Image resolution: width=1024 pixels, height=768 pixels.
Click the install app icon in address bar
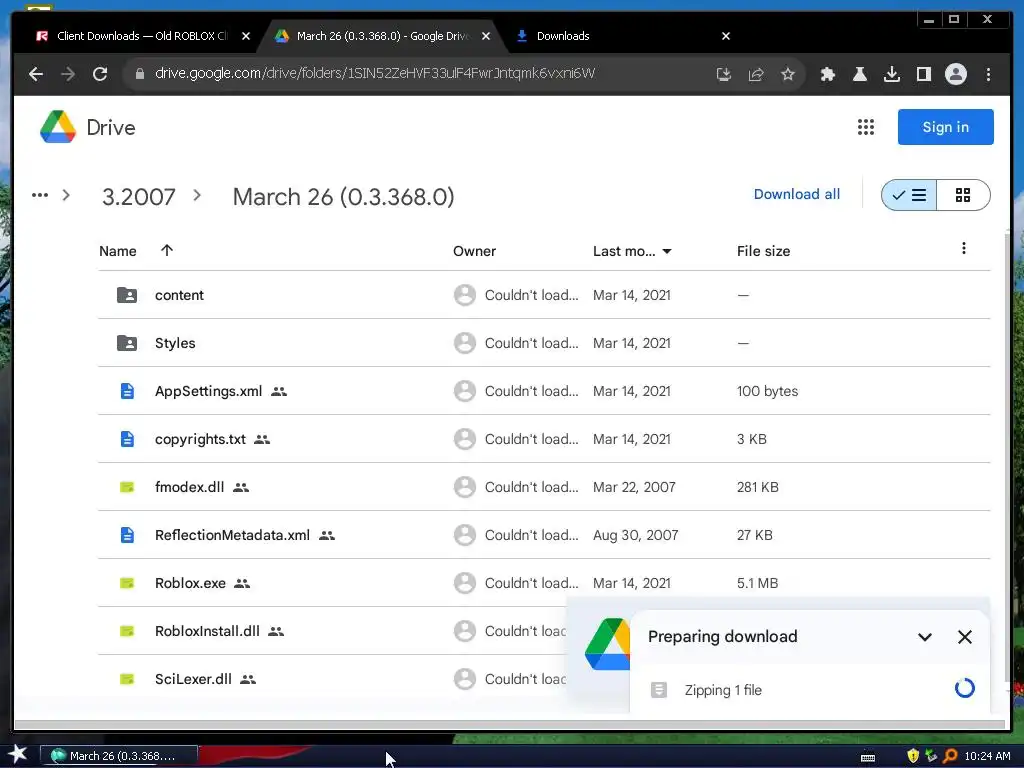tap(724, 74)
